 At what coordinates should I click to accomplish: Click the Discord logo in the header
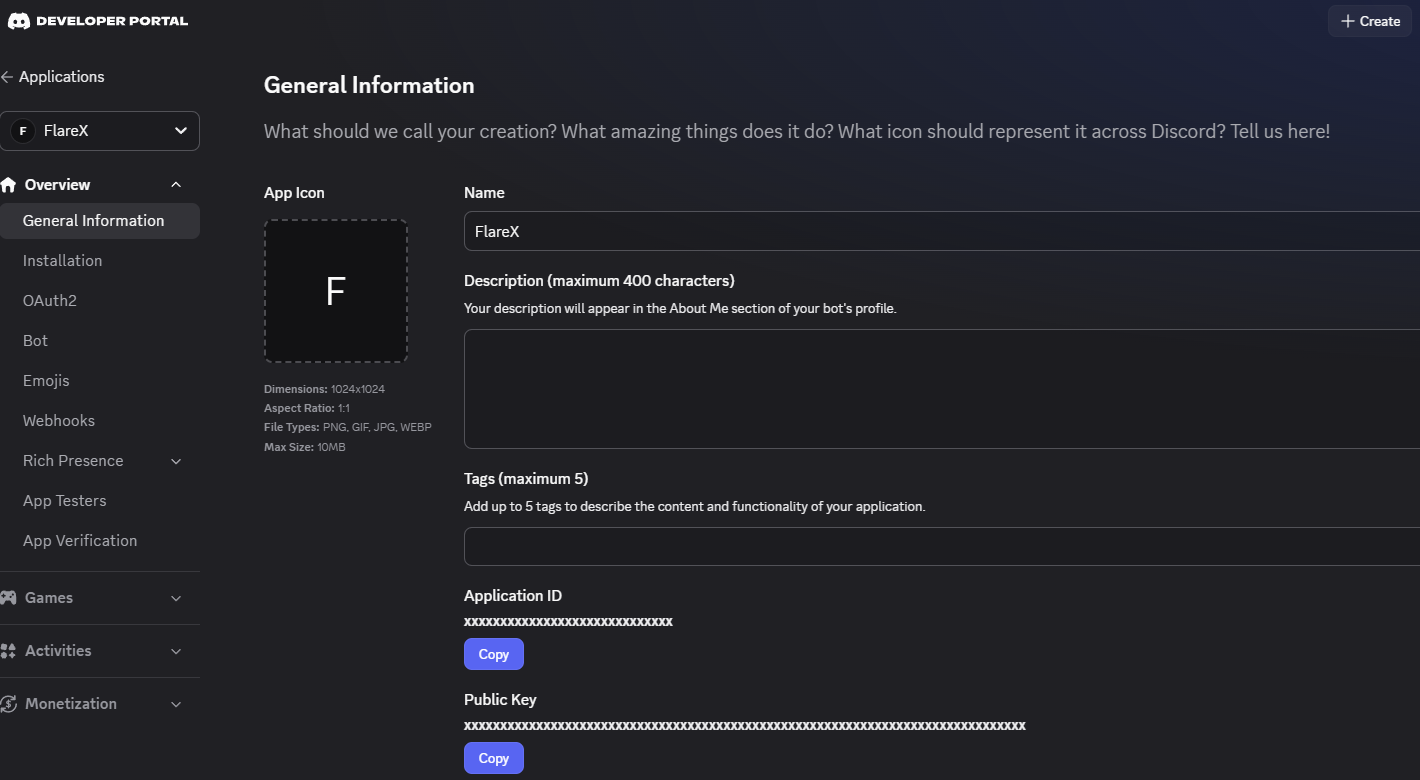tap(18, 21)
